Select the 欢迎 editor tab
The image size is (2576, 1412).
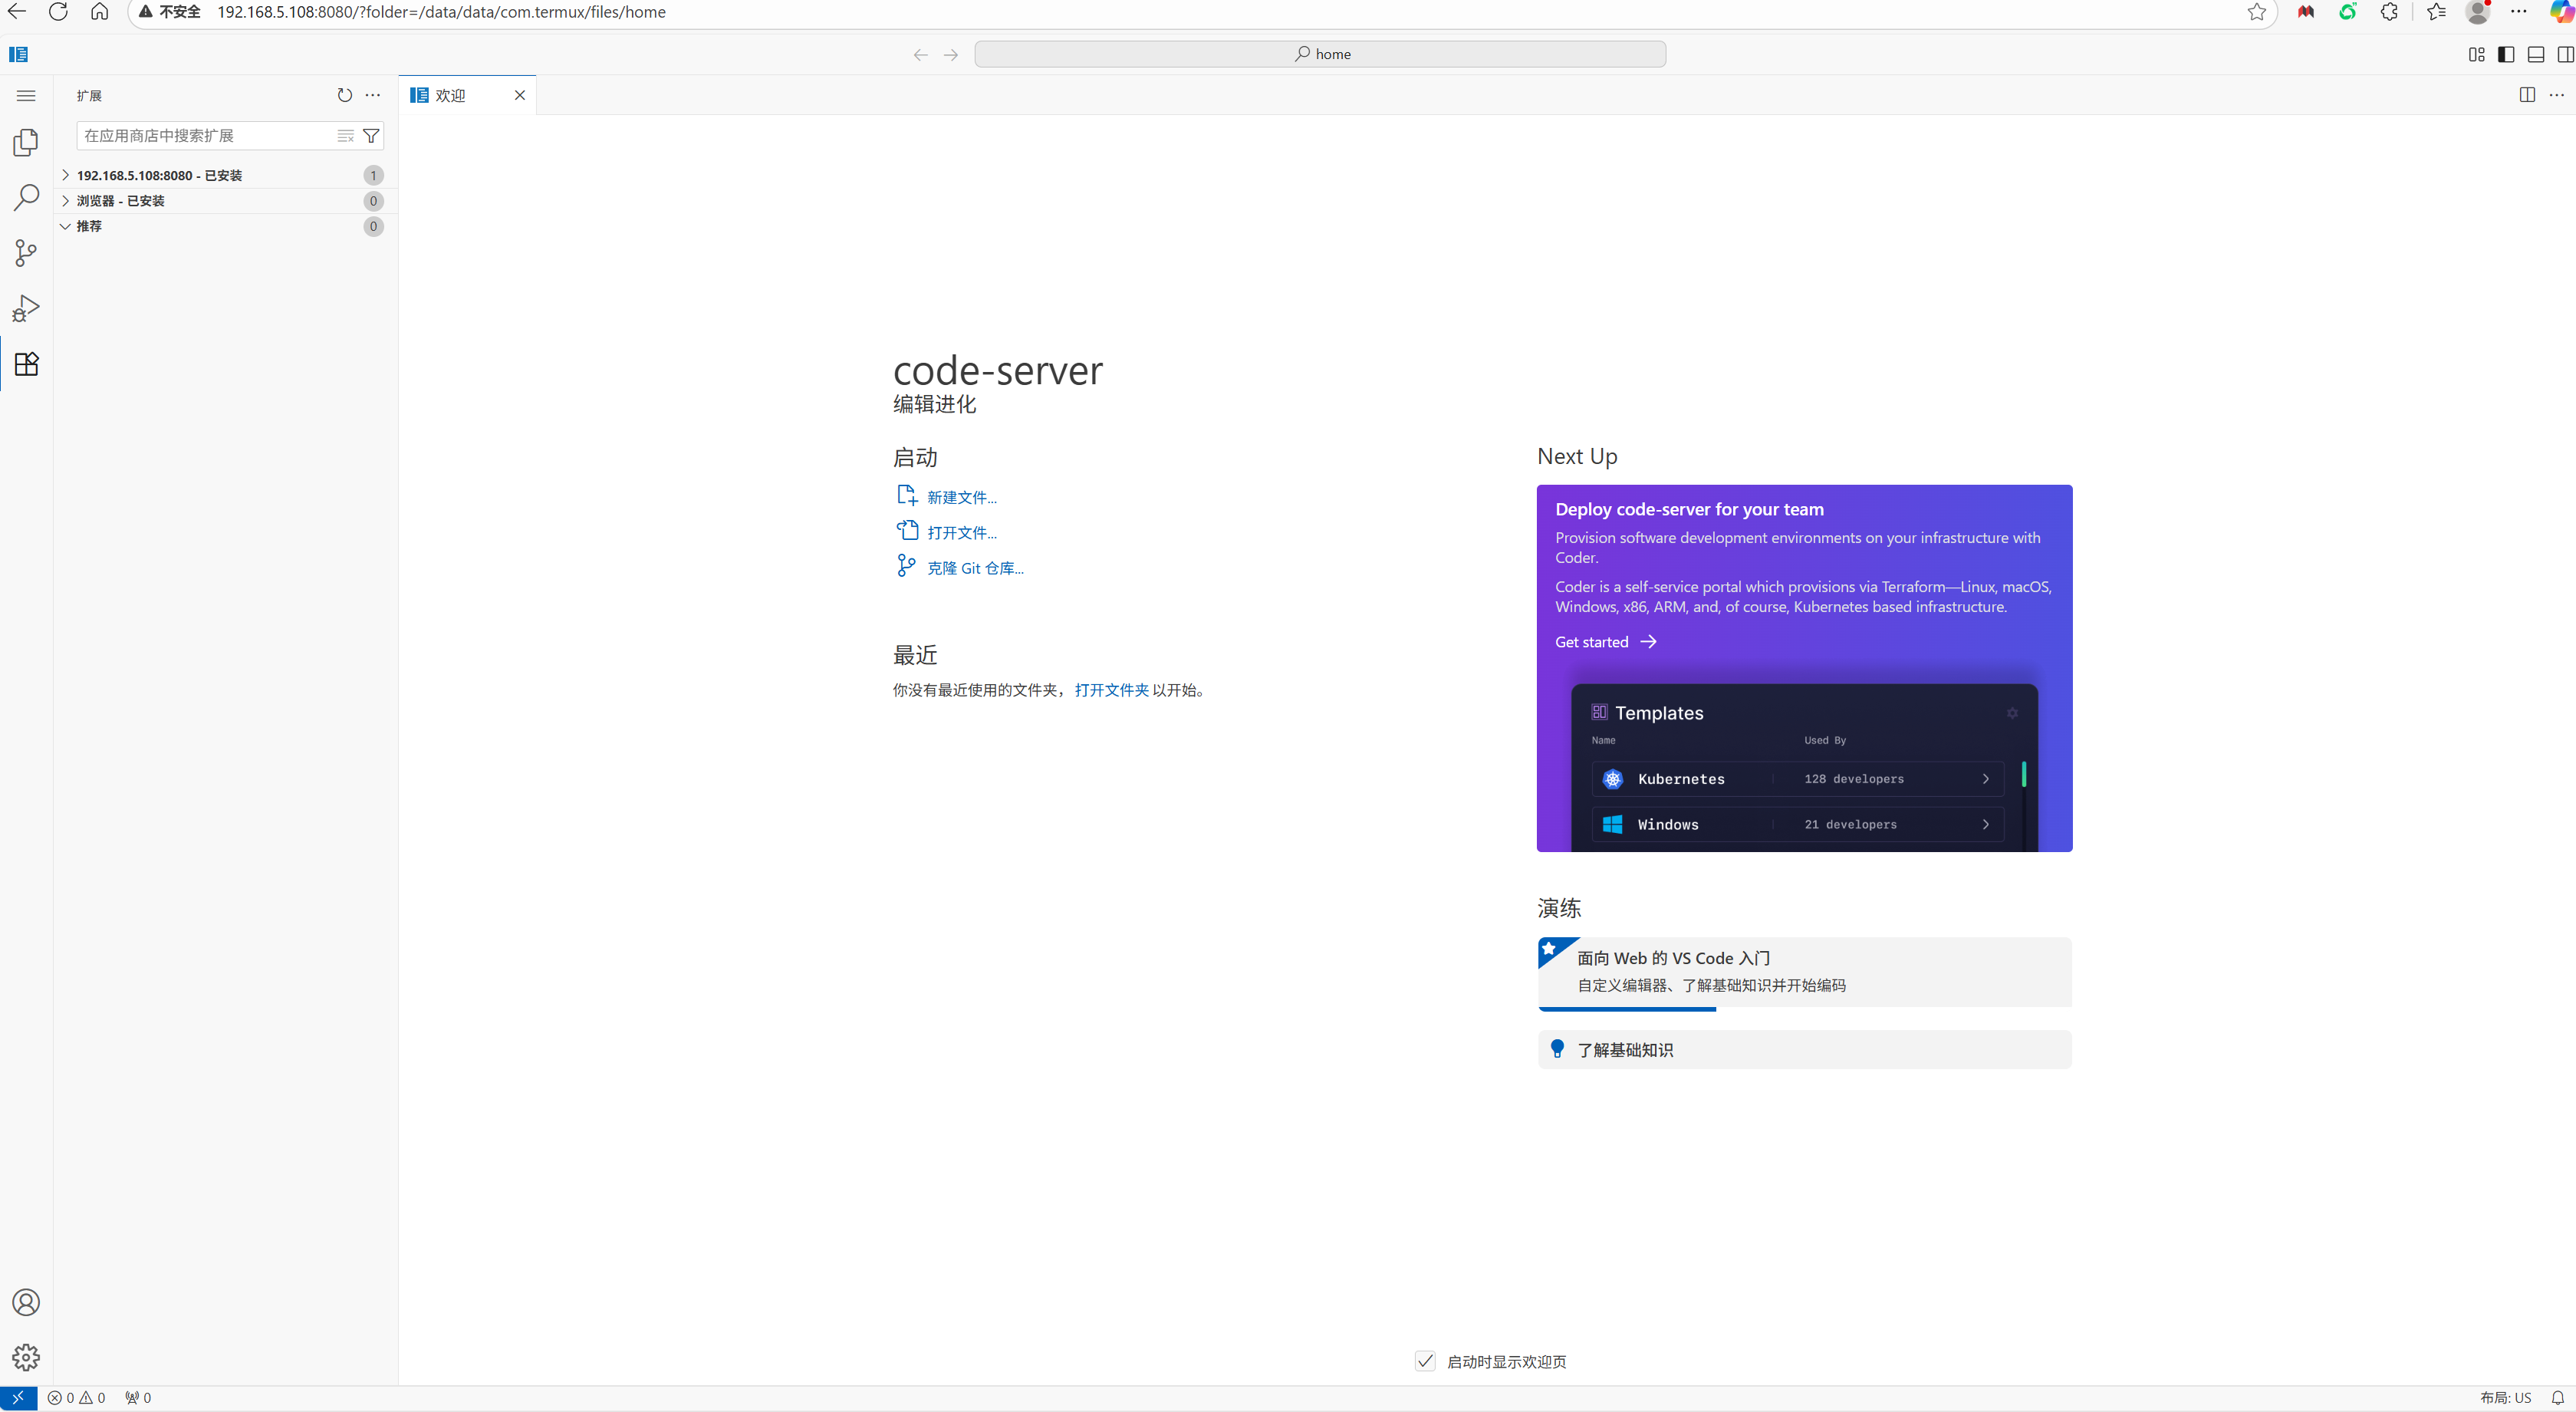[x=450, y=95]
